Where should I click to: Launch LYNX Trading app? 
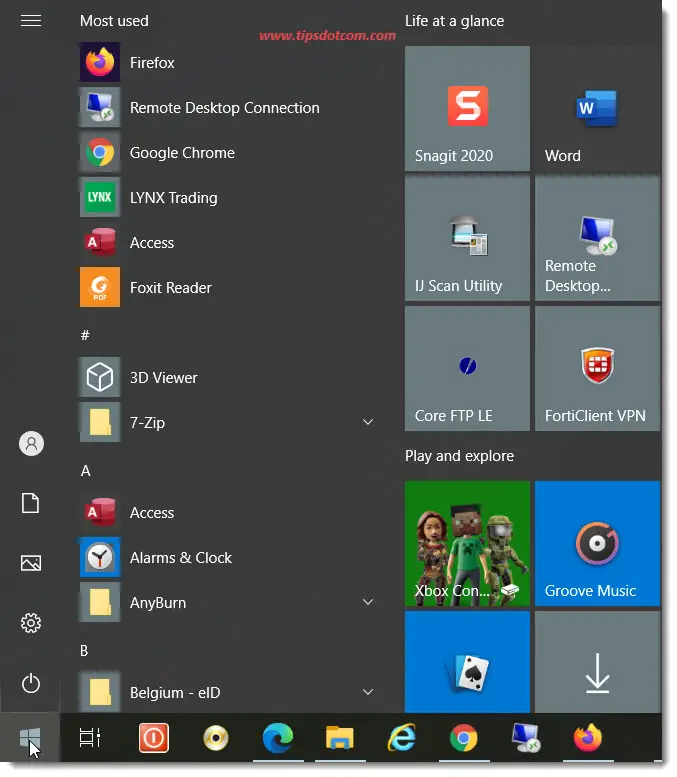[x=228, y=197]
